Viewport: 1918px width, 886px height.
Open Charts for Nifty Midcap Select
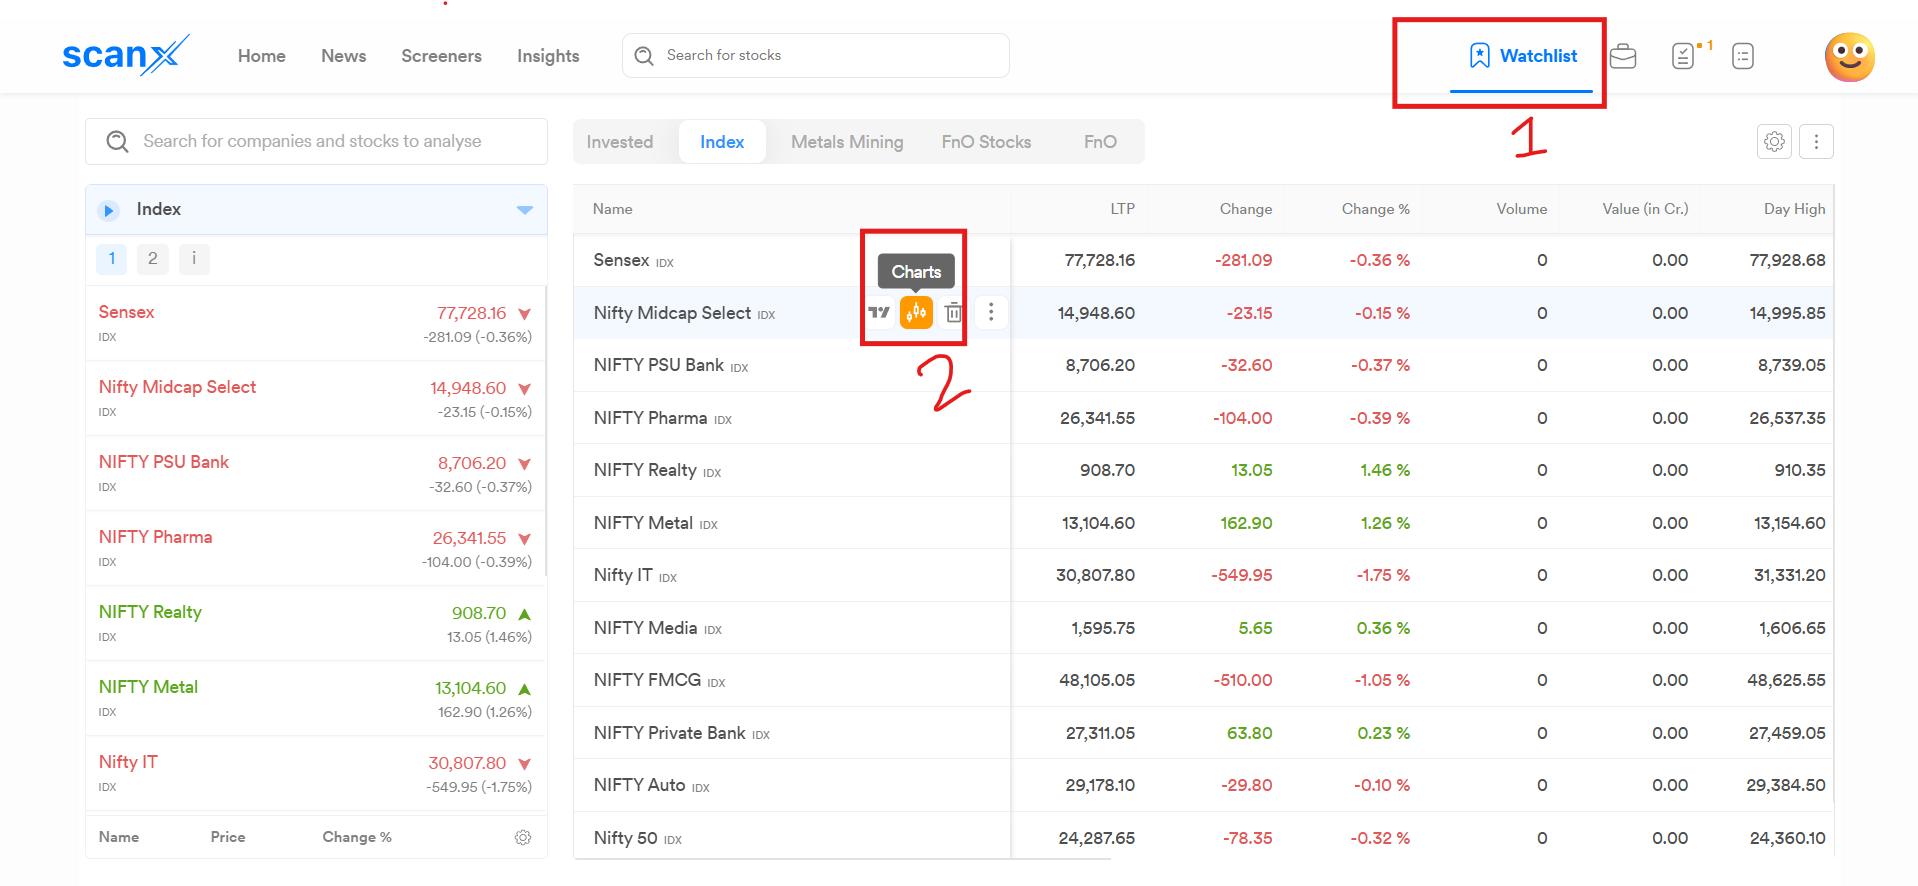point(916,313)
